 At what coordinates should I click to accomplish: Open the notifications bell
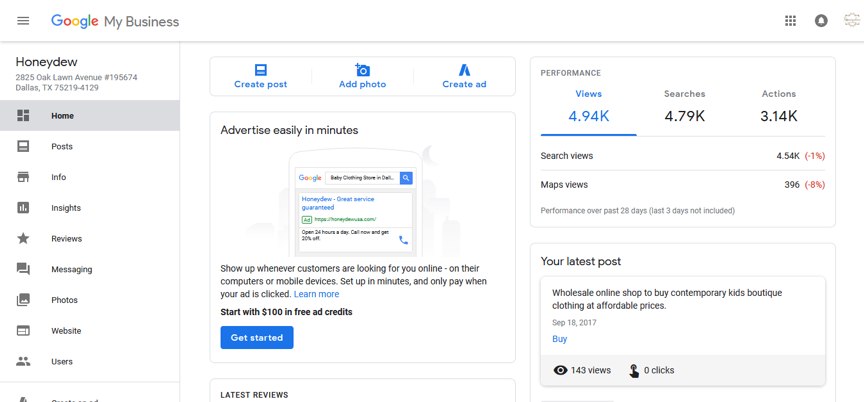(821, 21)
